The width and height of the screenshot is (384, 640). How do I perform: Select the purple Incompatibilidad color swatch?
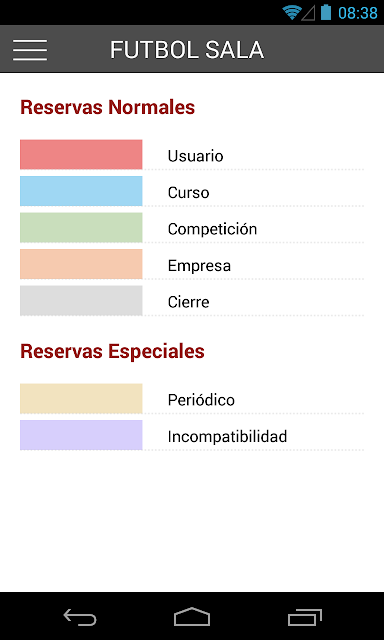81,435
